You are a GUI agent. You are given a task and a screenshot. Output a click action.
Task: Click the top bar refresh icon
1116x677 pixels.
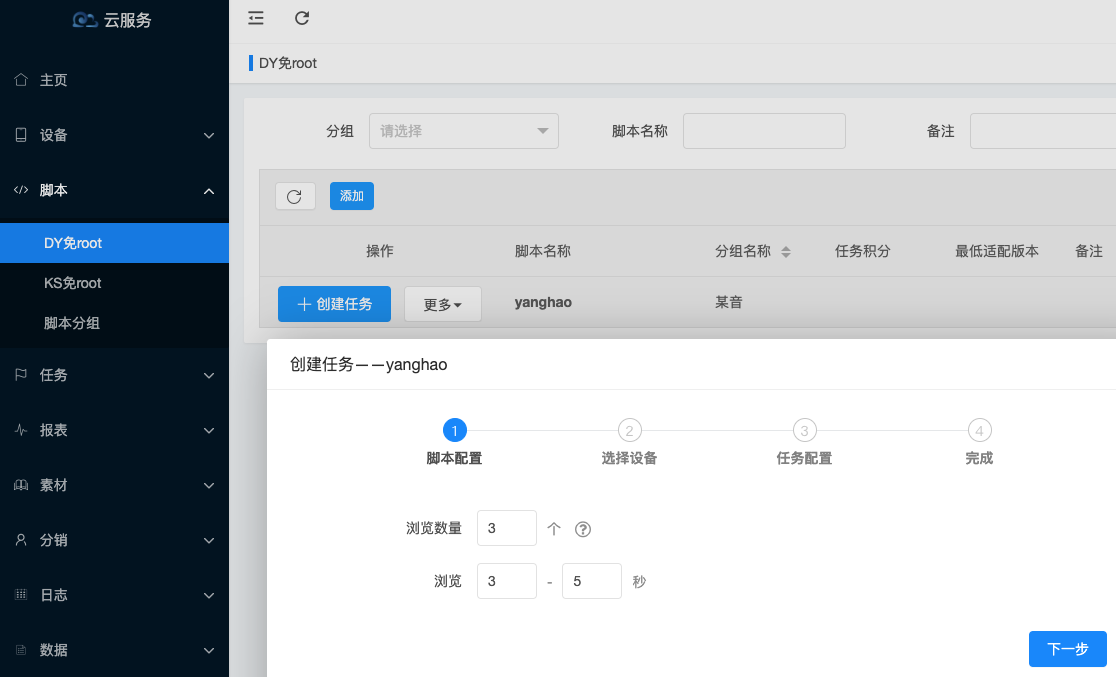(x=302, y=18)
